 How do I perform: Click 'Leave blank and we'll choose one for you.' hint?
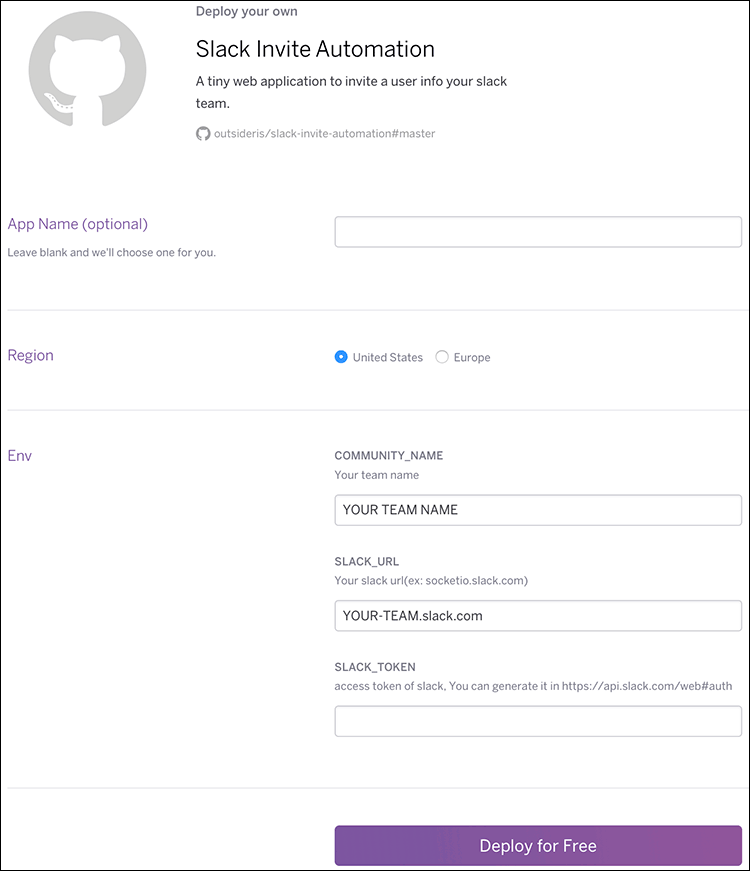112,252
